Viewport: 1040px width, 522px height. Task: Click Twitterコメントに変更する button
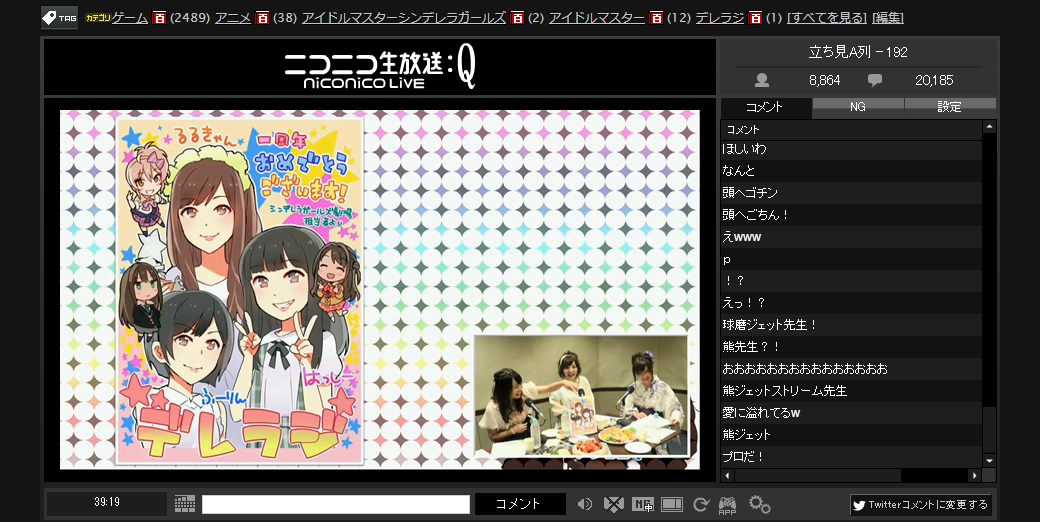click(921, 505)
